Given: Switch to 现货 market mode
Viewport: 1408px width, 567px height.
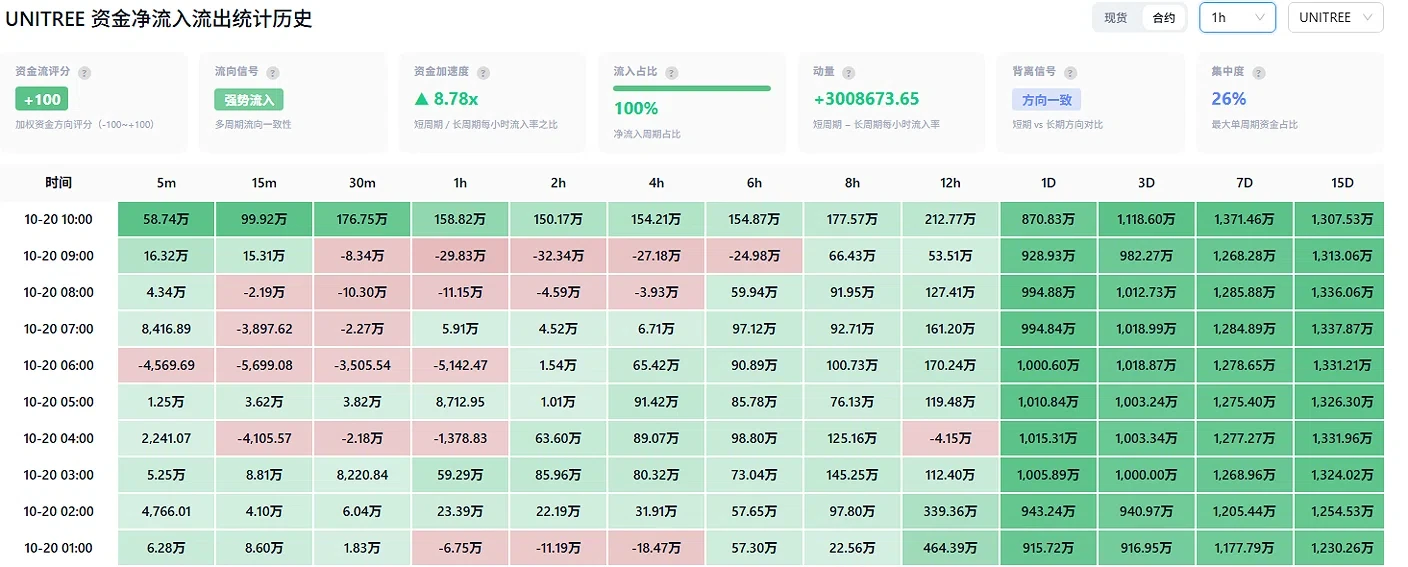Looking at the screenshot, I should coord(1116,18).
